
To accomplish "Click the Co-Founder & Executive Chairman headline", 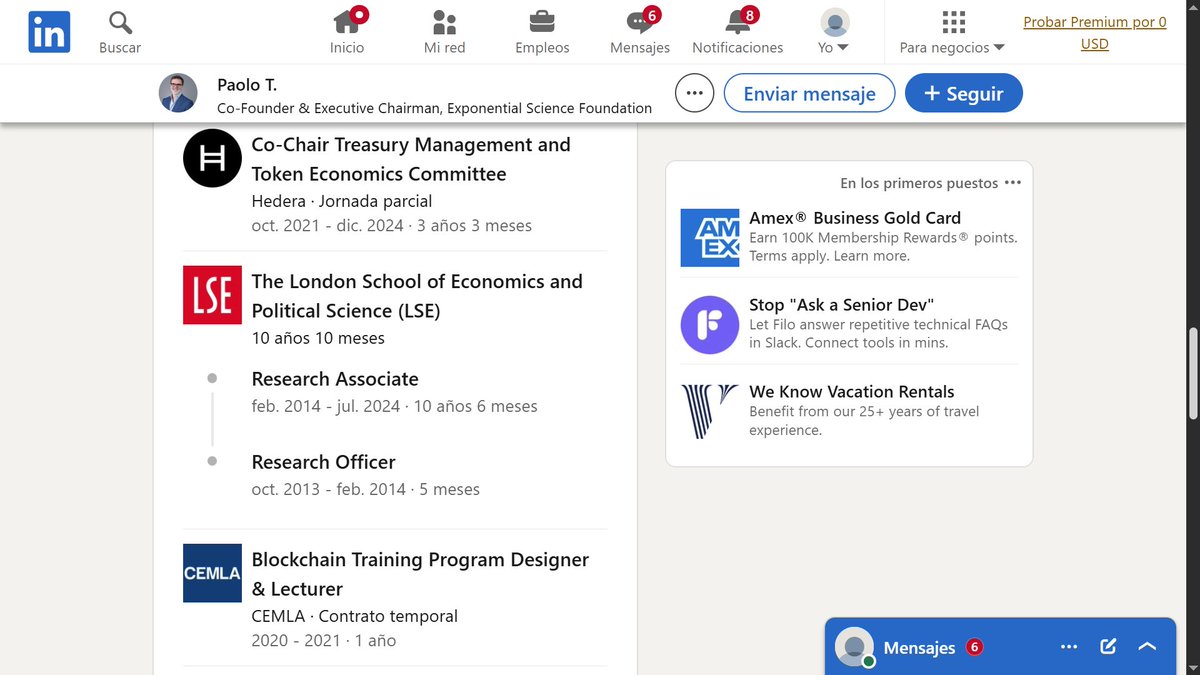I will [x=434, y=108].
